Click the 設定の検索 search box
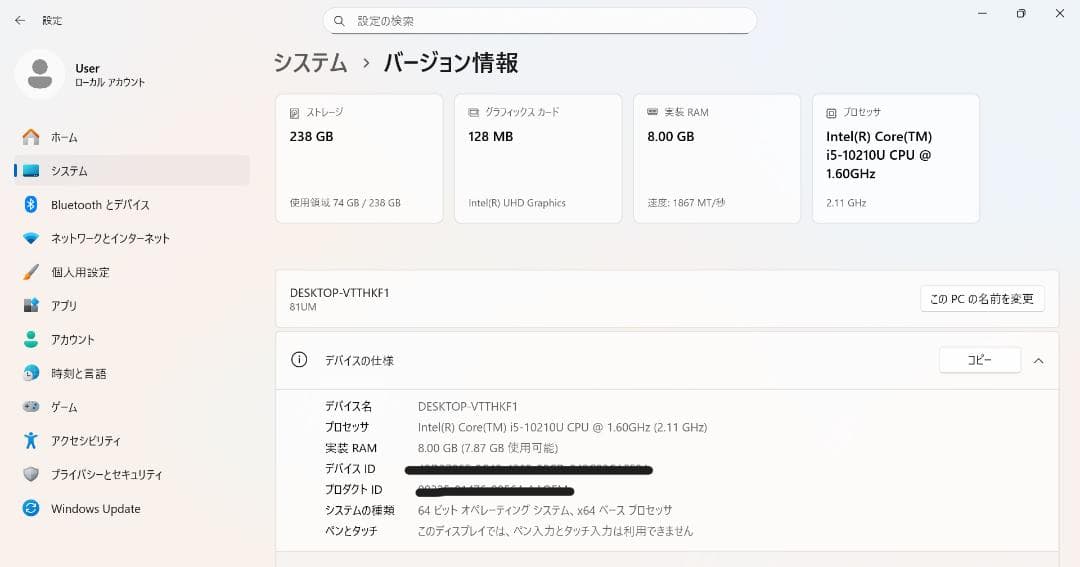 point(540,21)
